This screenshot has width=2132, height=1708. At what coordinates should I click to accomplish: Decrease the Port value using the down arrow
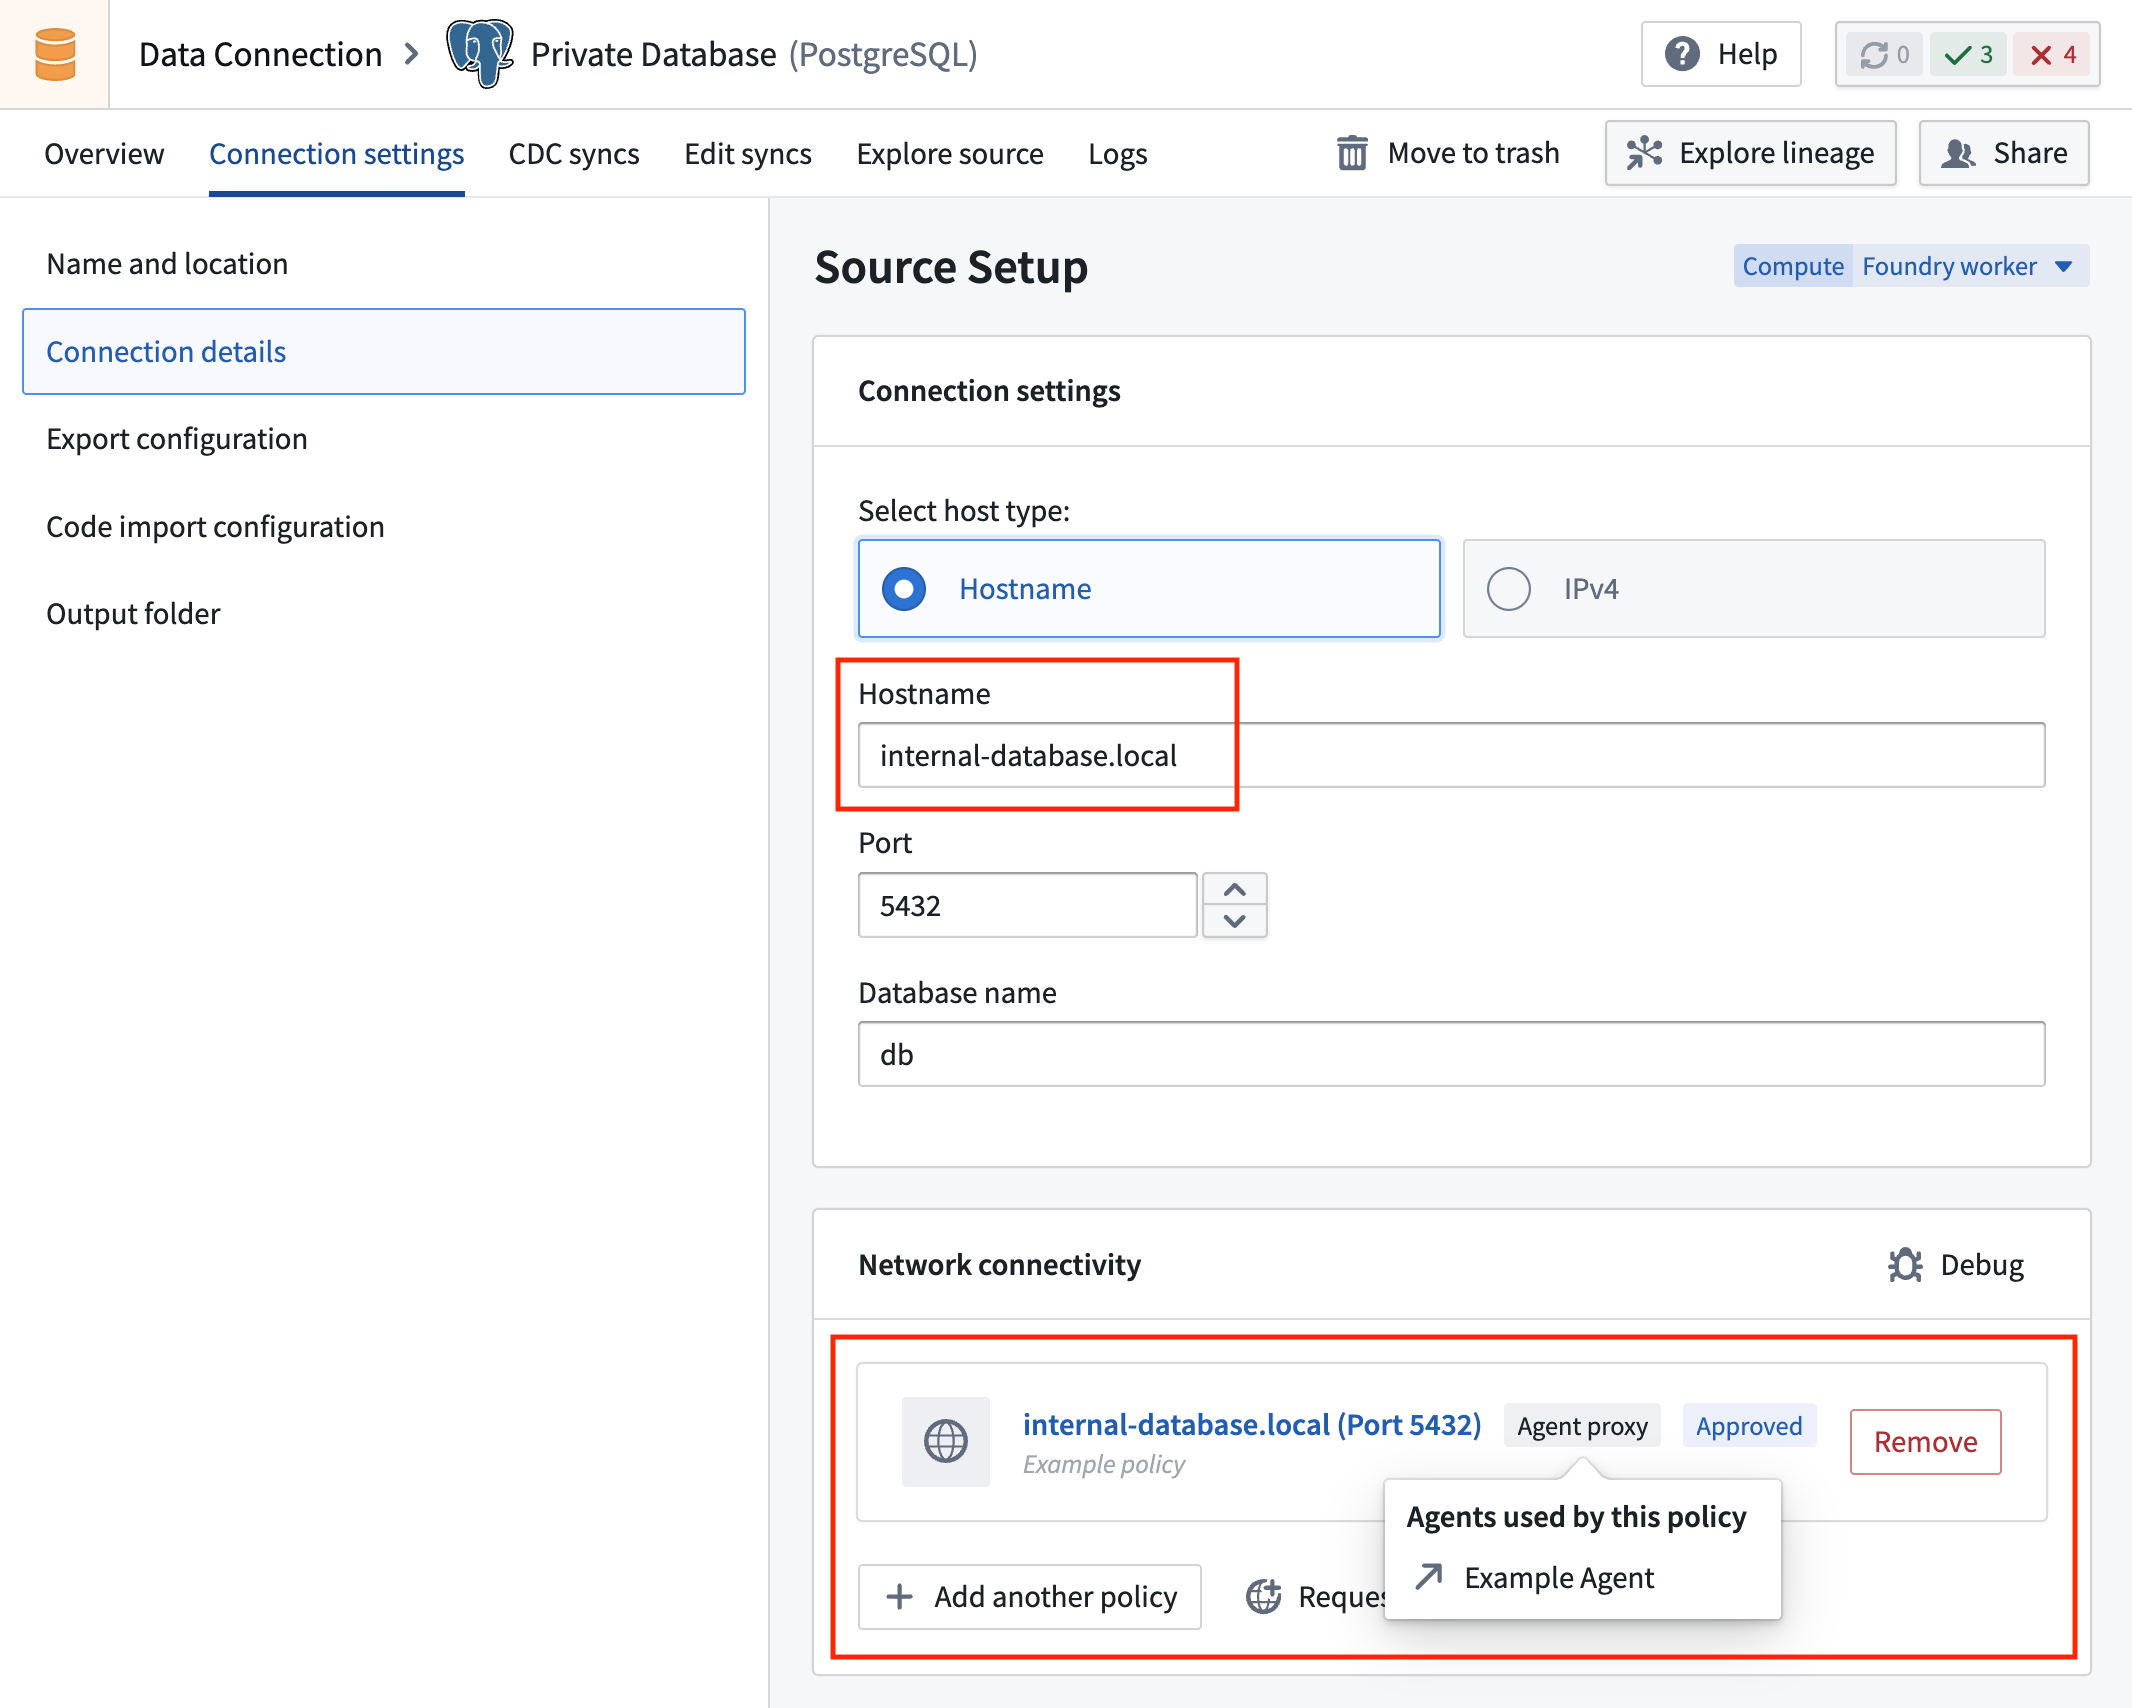point(1234,922)
